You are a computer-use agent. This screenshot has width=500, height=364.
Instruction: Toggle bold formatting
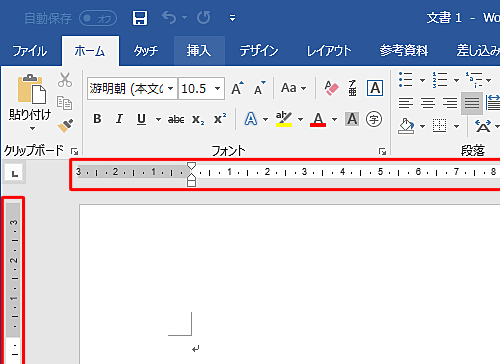97,119
